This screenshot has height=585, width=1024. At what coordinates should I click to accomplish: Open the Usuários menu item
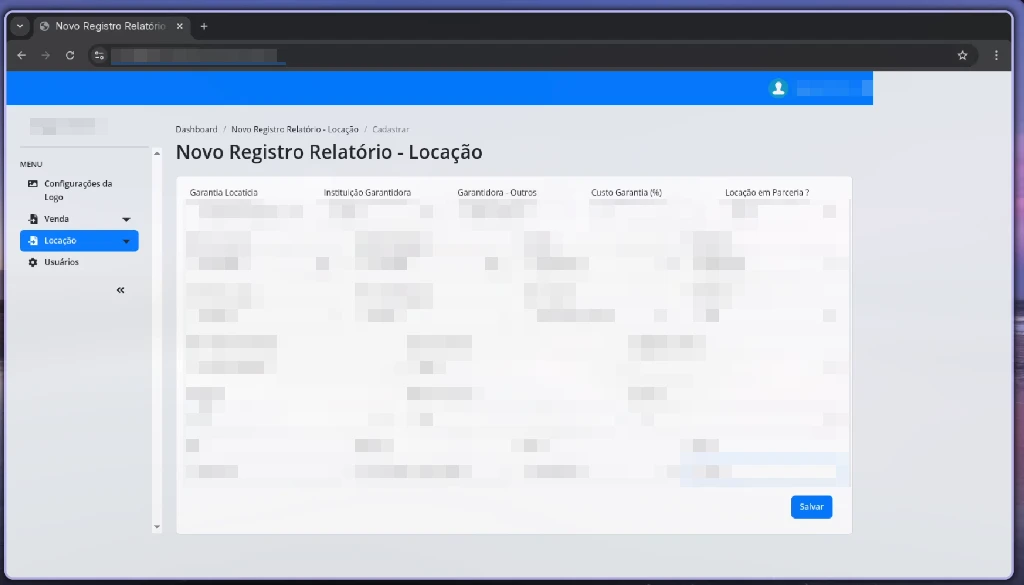coord(78,262)
